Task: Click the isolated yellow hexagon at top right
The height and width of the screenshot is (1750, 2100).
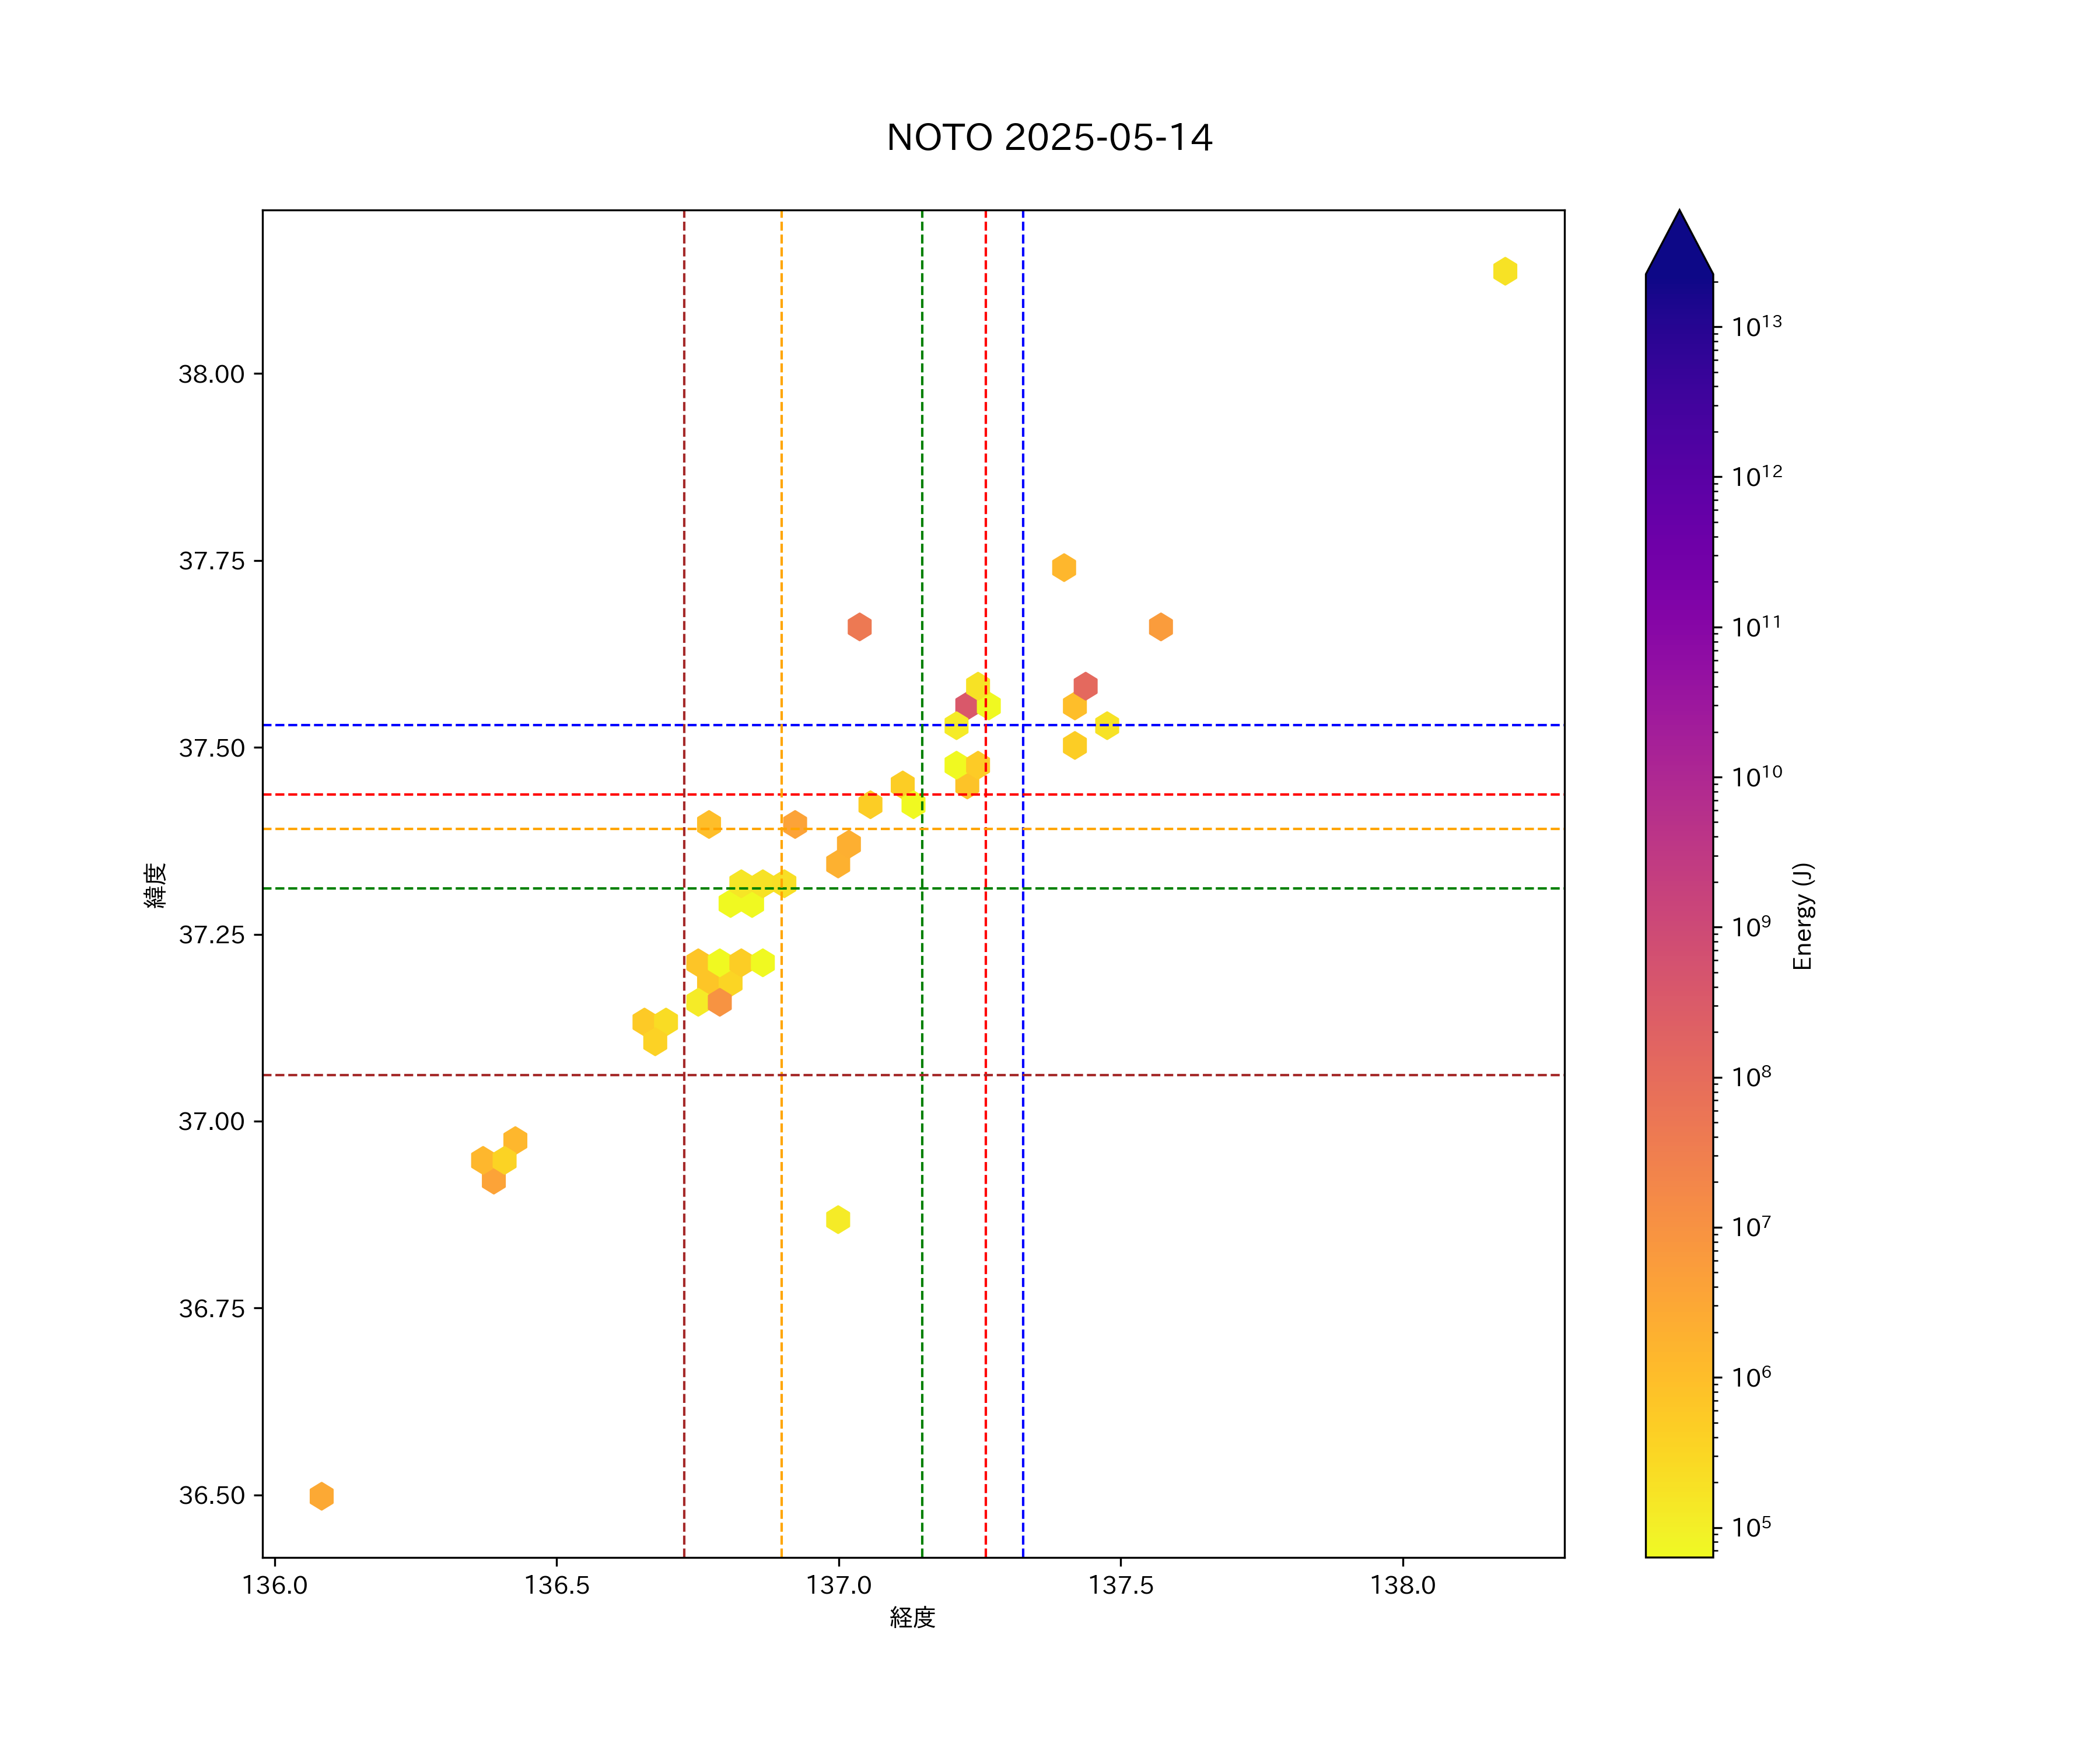Action: 1504,271
